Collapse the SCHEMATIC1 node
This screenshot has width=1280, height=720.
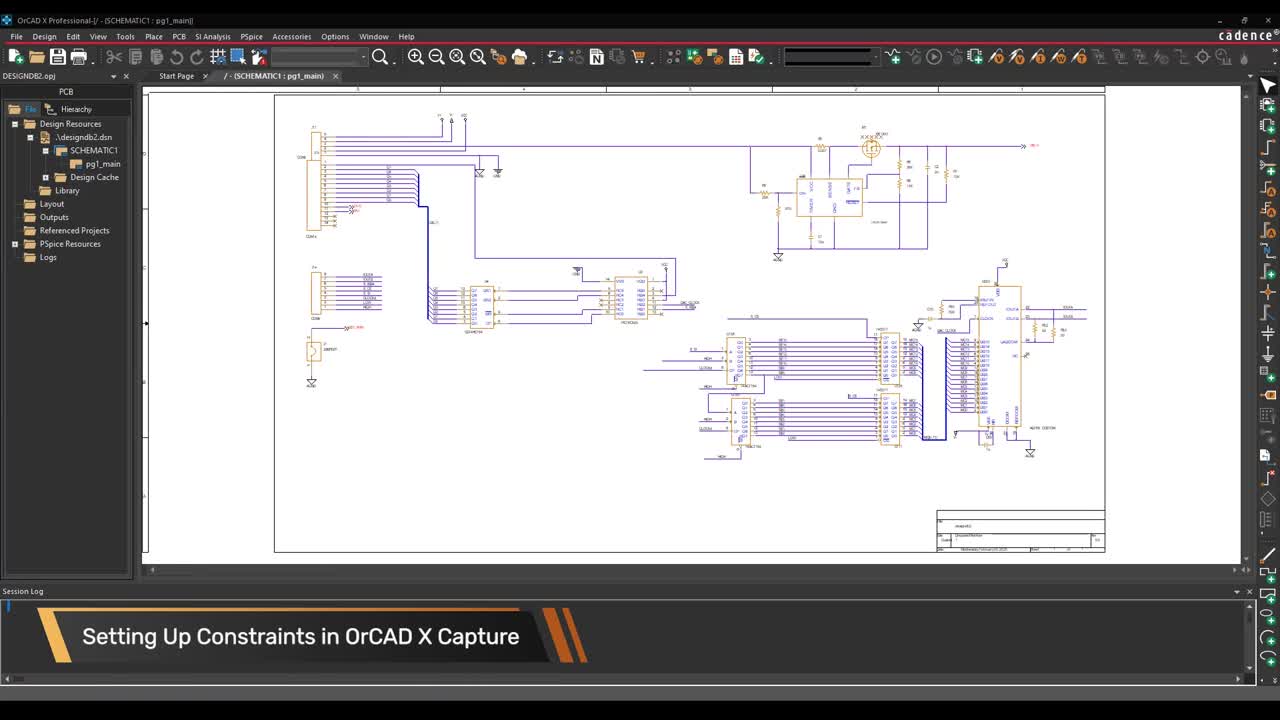[x=45, y=151]
